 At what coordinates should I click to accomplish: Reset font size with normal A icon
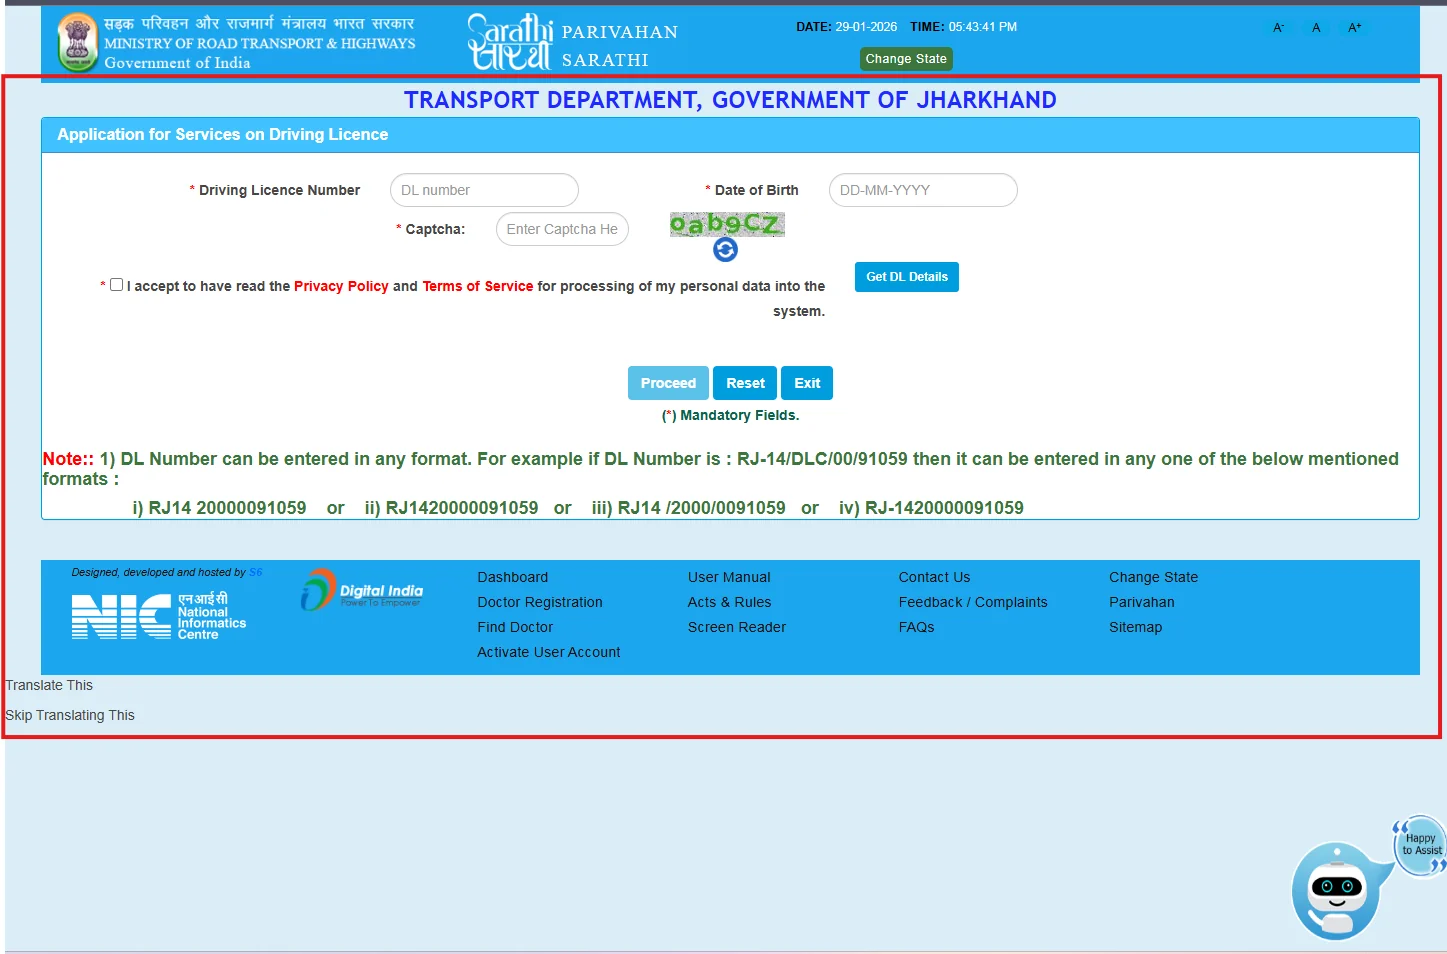tap(1316, 28)
